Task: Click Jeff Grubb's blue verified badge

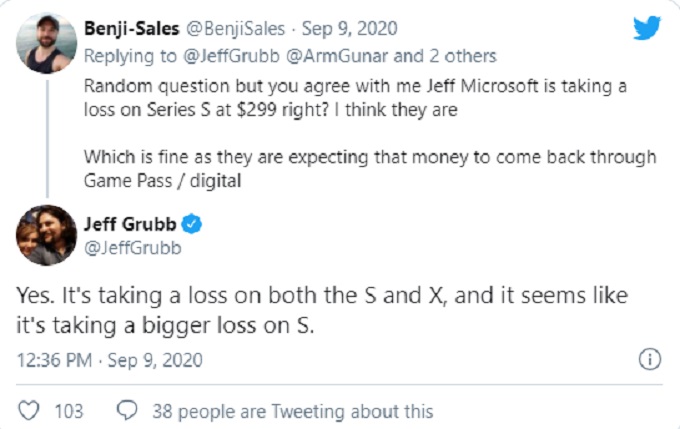Action: click(x=190, y=224)
